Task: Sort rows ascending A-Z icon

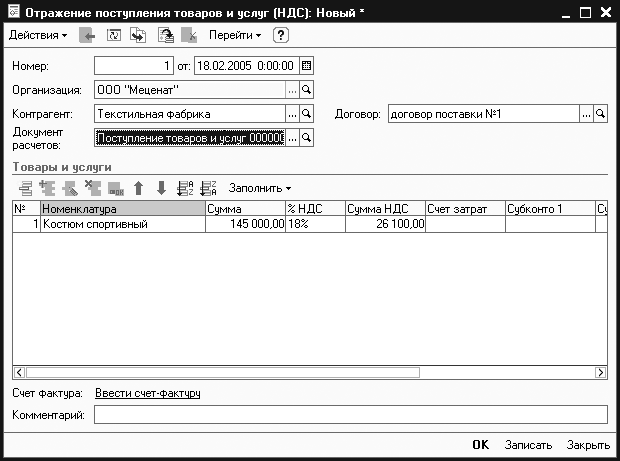Action: 185,188
